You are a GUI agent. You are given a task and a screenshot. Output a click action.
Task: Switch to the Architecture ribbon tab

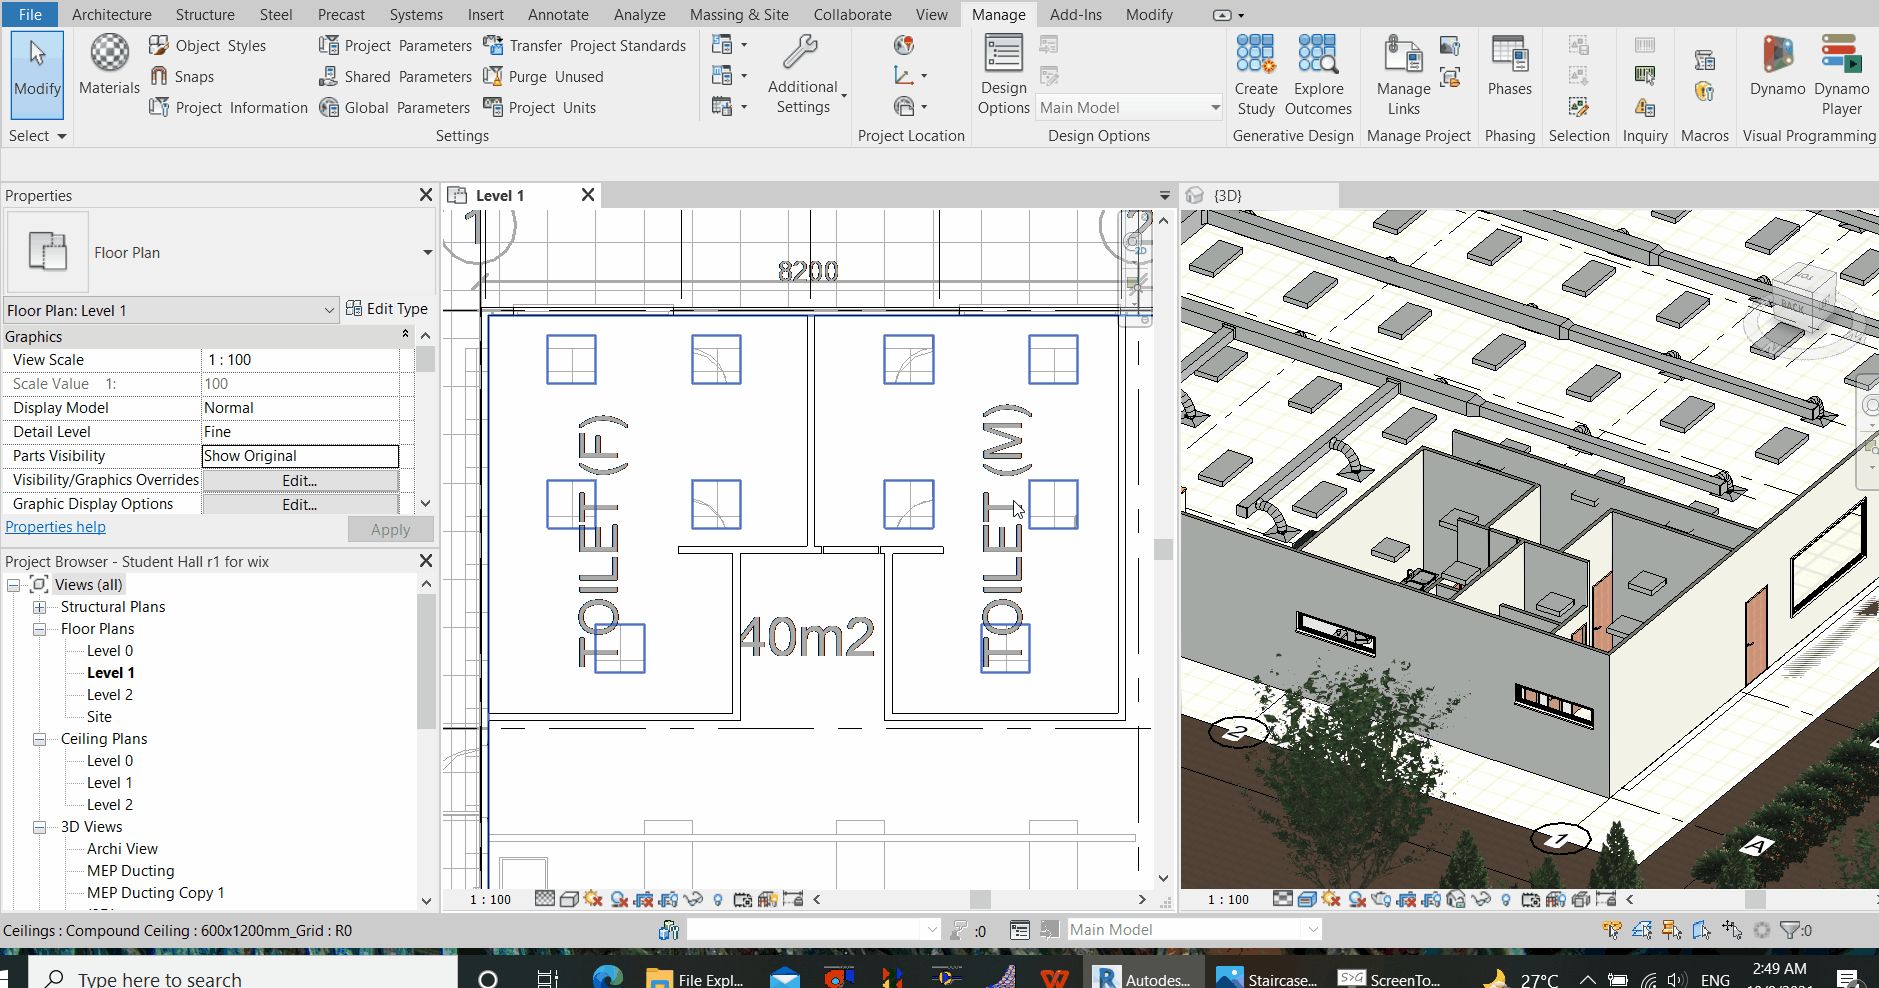click(112, 14)
